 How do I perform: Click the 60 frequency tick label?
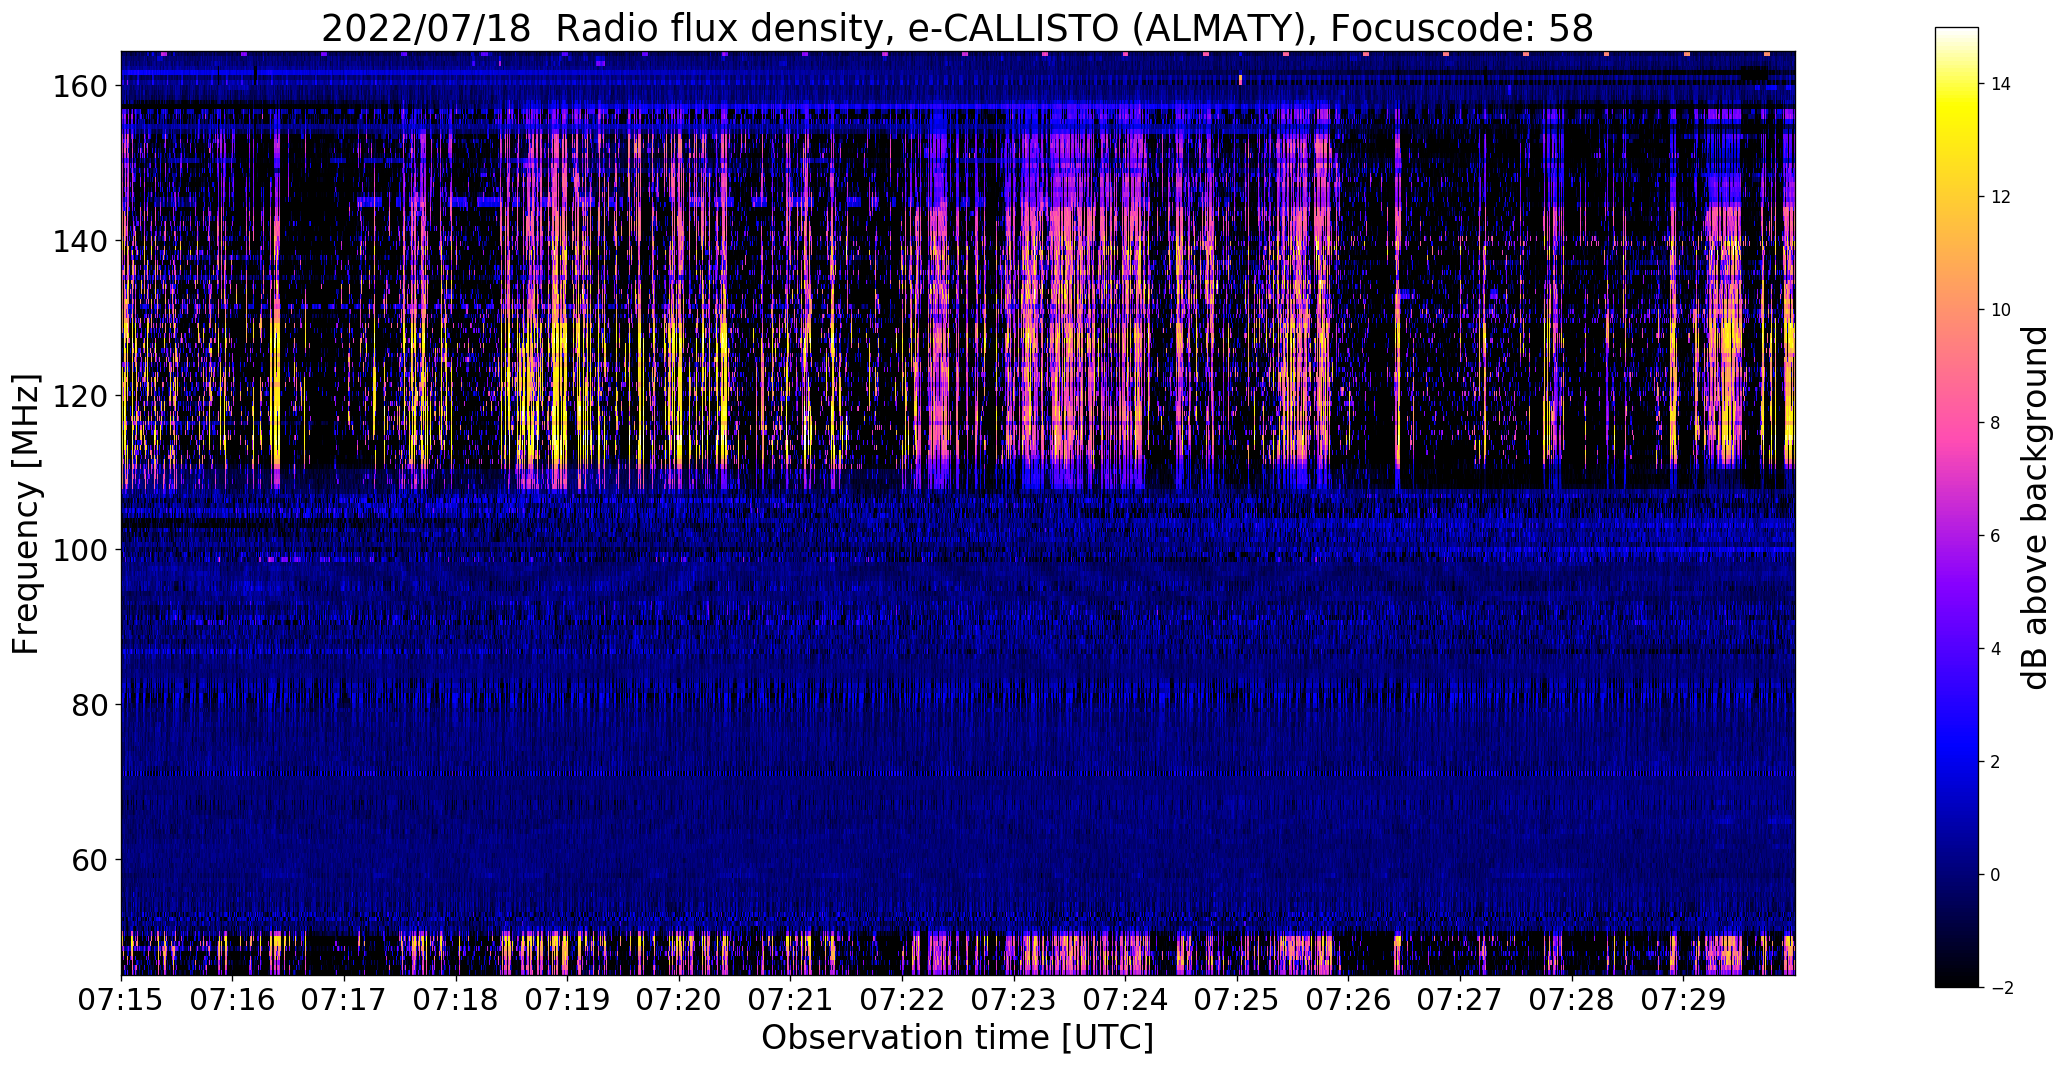(89, 859)
